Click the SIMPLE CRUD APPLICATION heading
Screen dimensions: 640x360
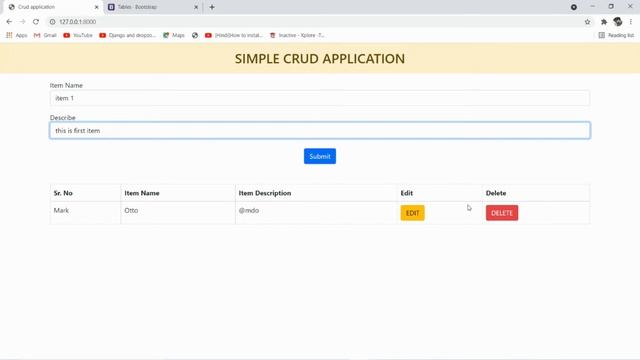click(x=320, y=59)
